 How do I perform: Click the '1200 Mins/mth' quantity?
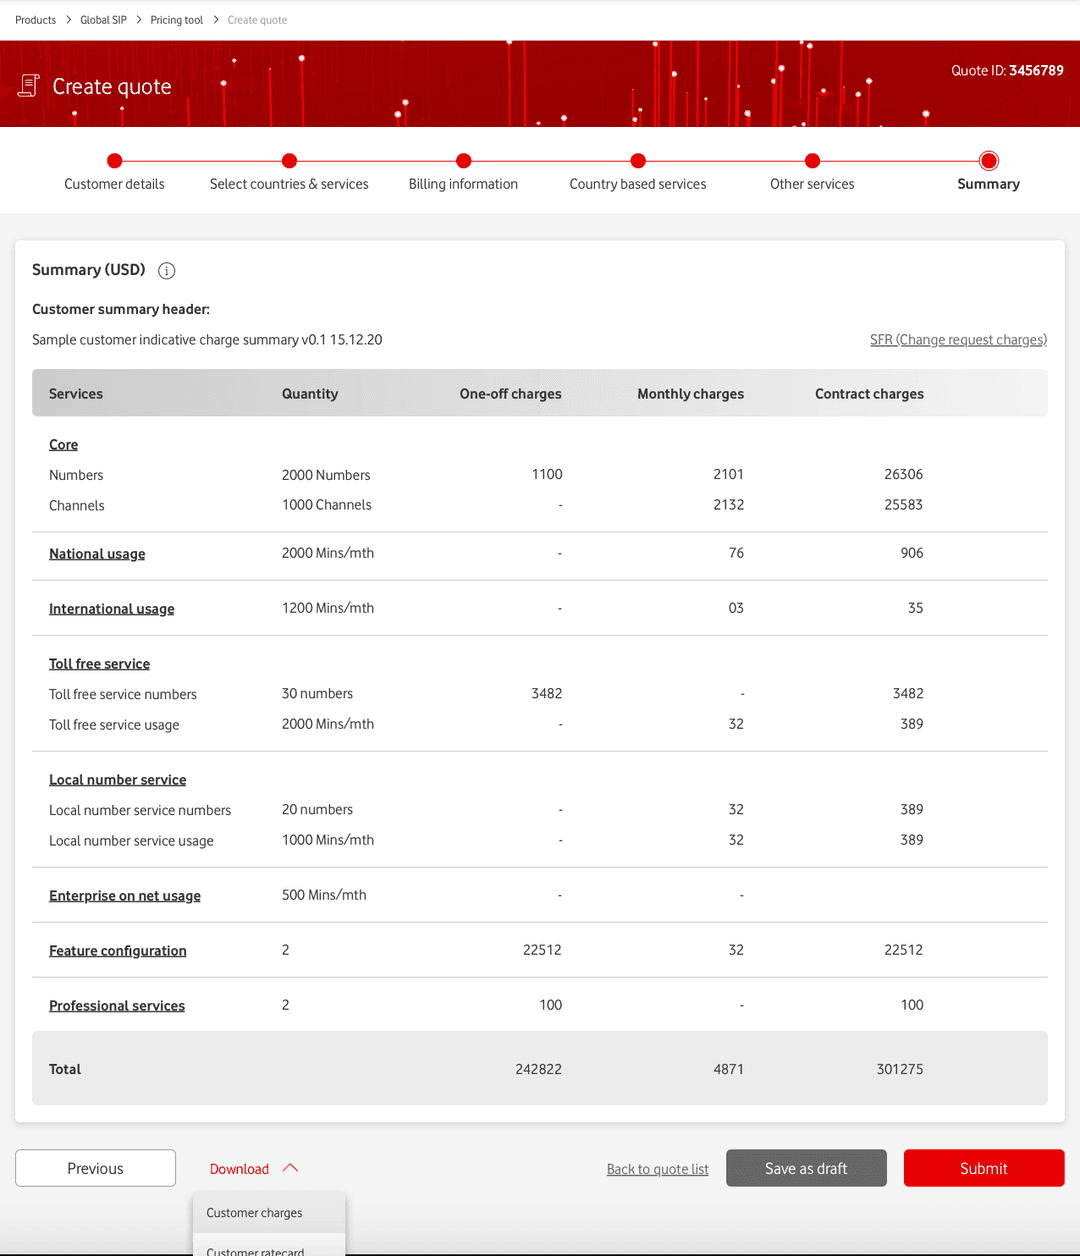[328, 608]
